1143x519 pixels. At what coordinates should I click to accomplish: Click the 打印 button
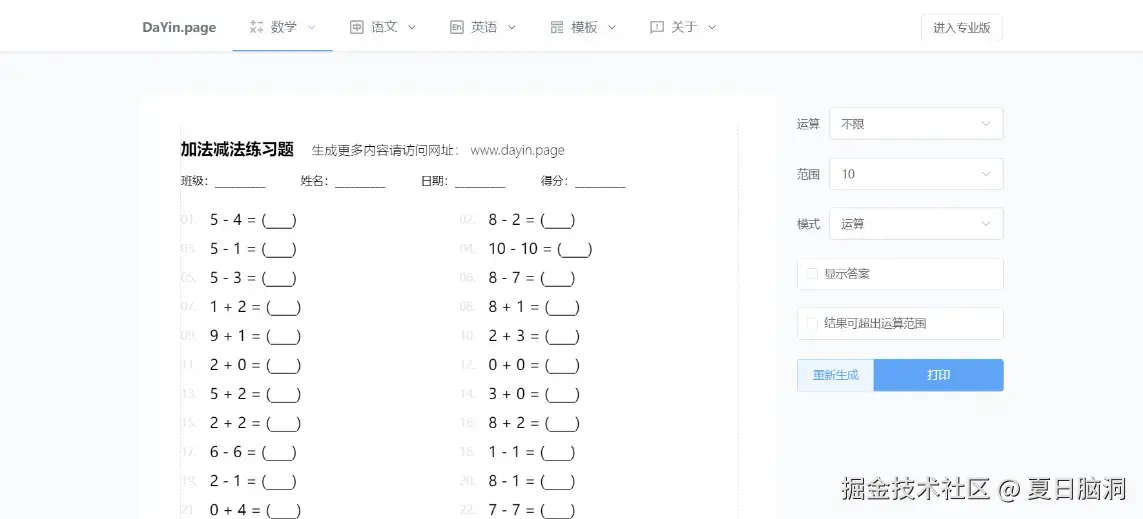[x=939, y=375]
